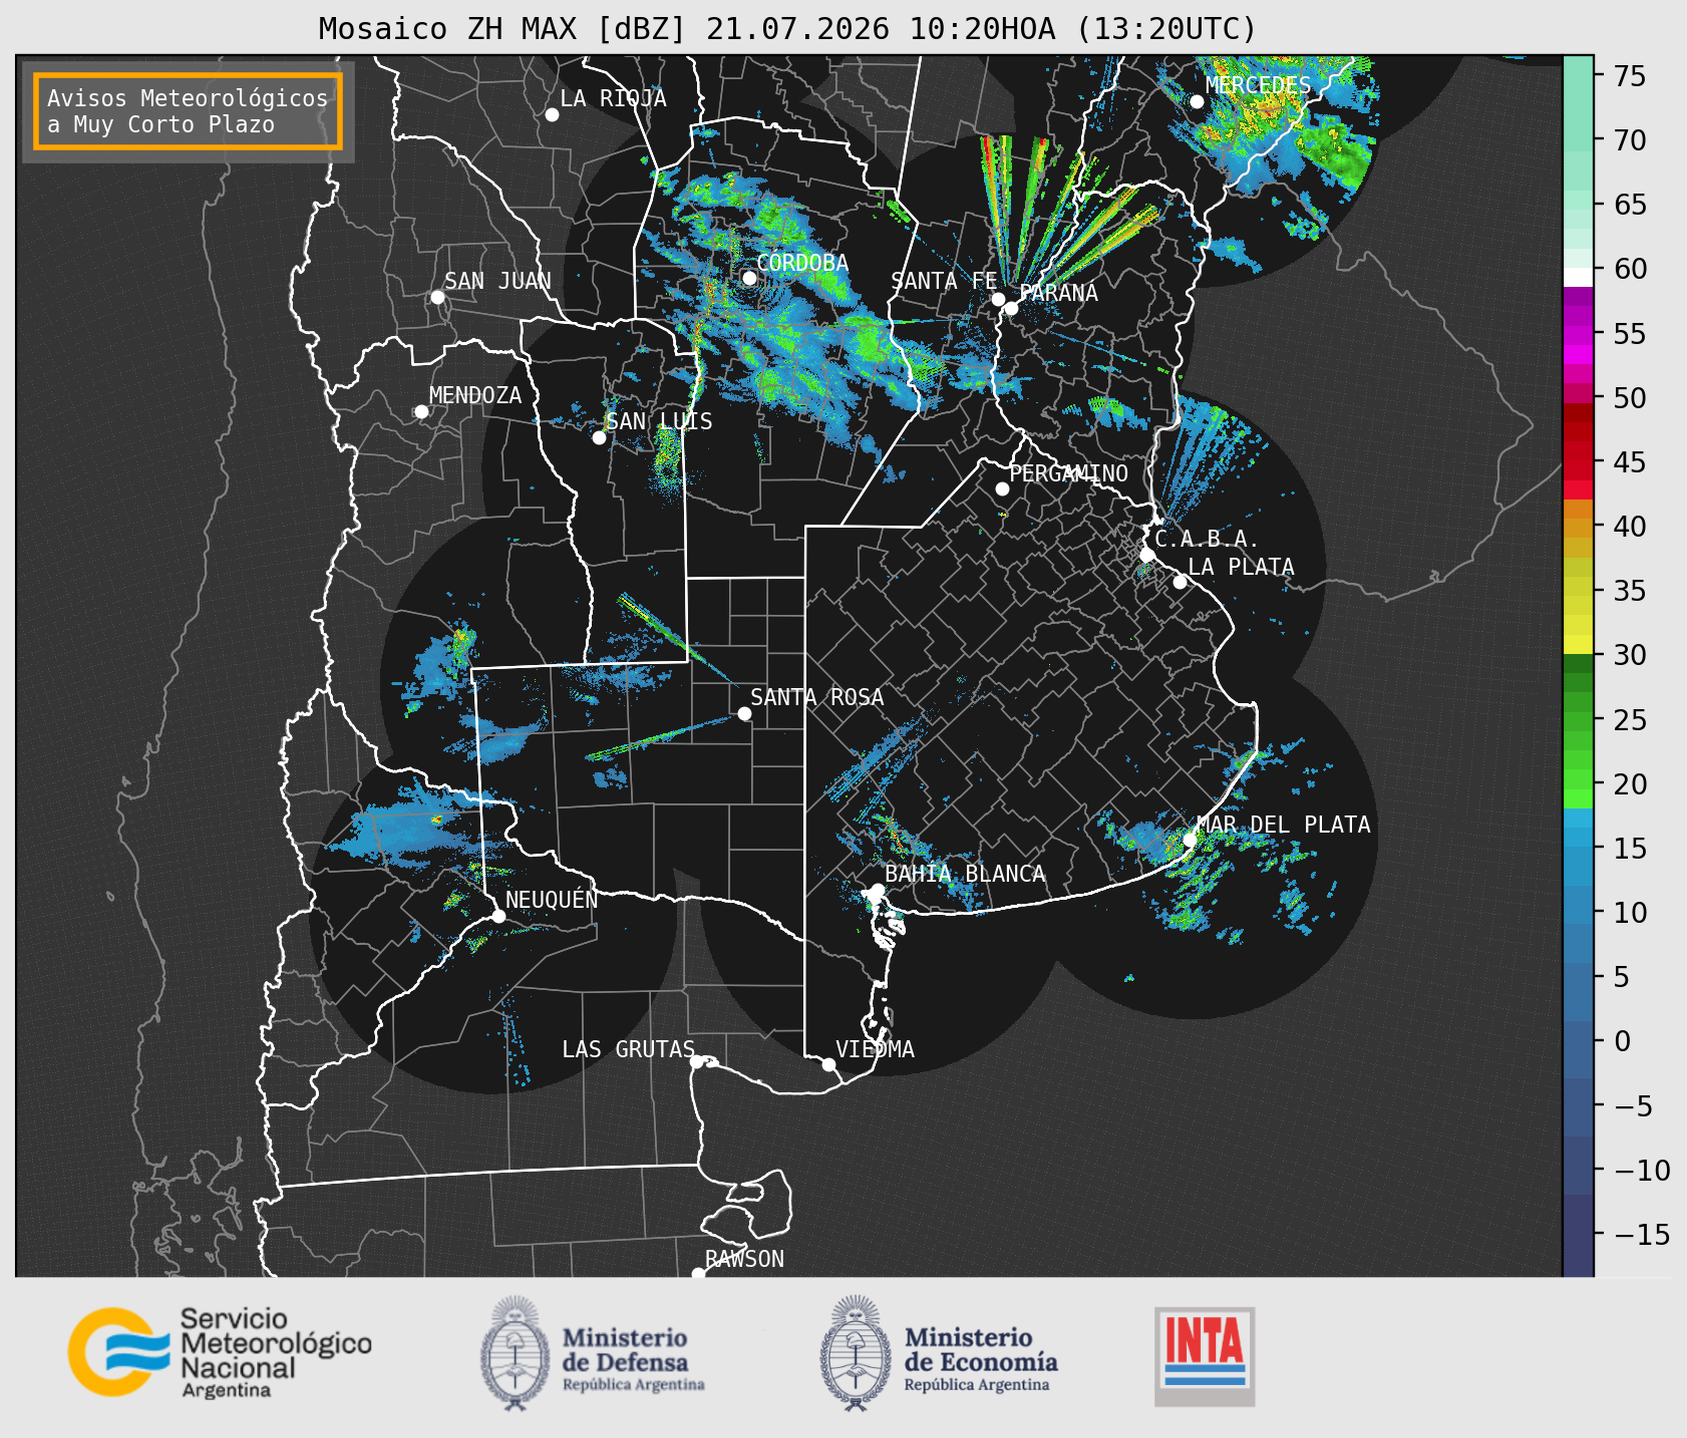Click the Ministerio de Economía emblem
Image resolution: width=1687 pixels, height=1438 pixels.
click(856, 1353)
